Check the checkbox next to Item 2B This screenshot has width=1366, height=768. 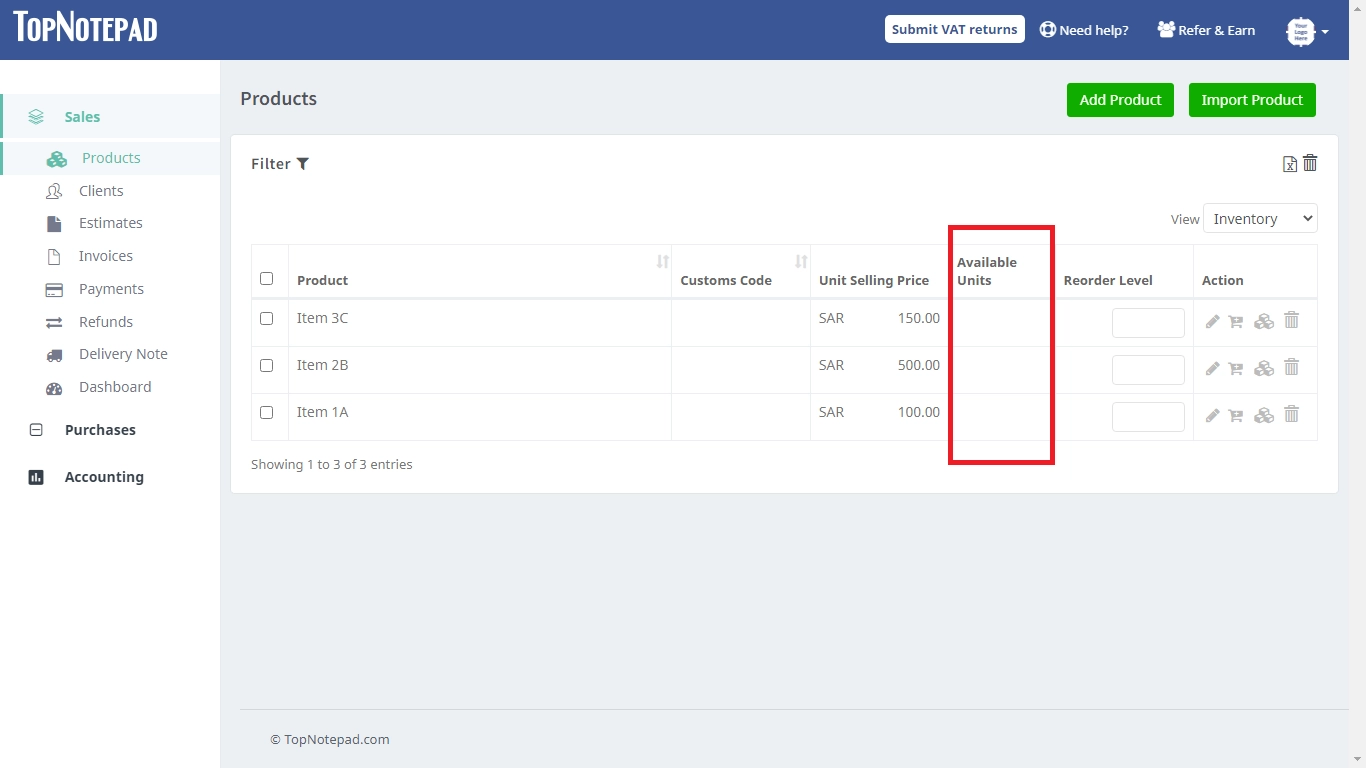point(267,365)
